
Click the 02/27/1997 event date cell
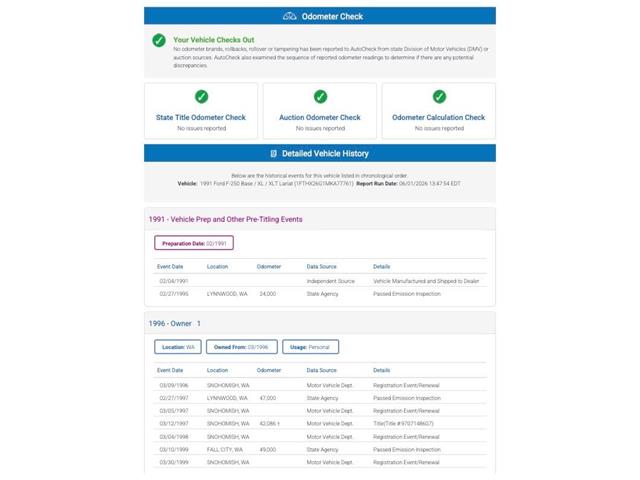pos(173,398)
